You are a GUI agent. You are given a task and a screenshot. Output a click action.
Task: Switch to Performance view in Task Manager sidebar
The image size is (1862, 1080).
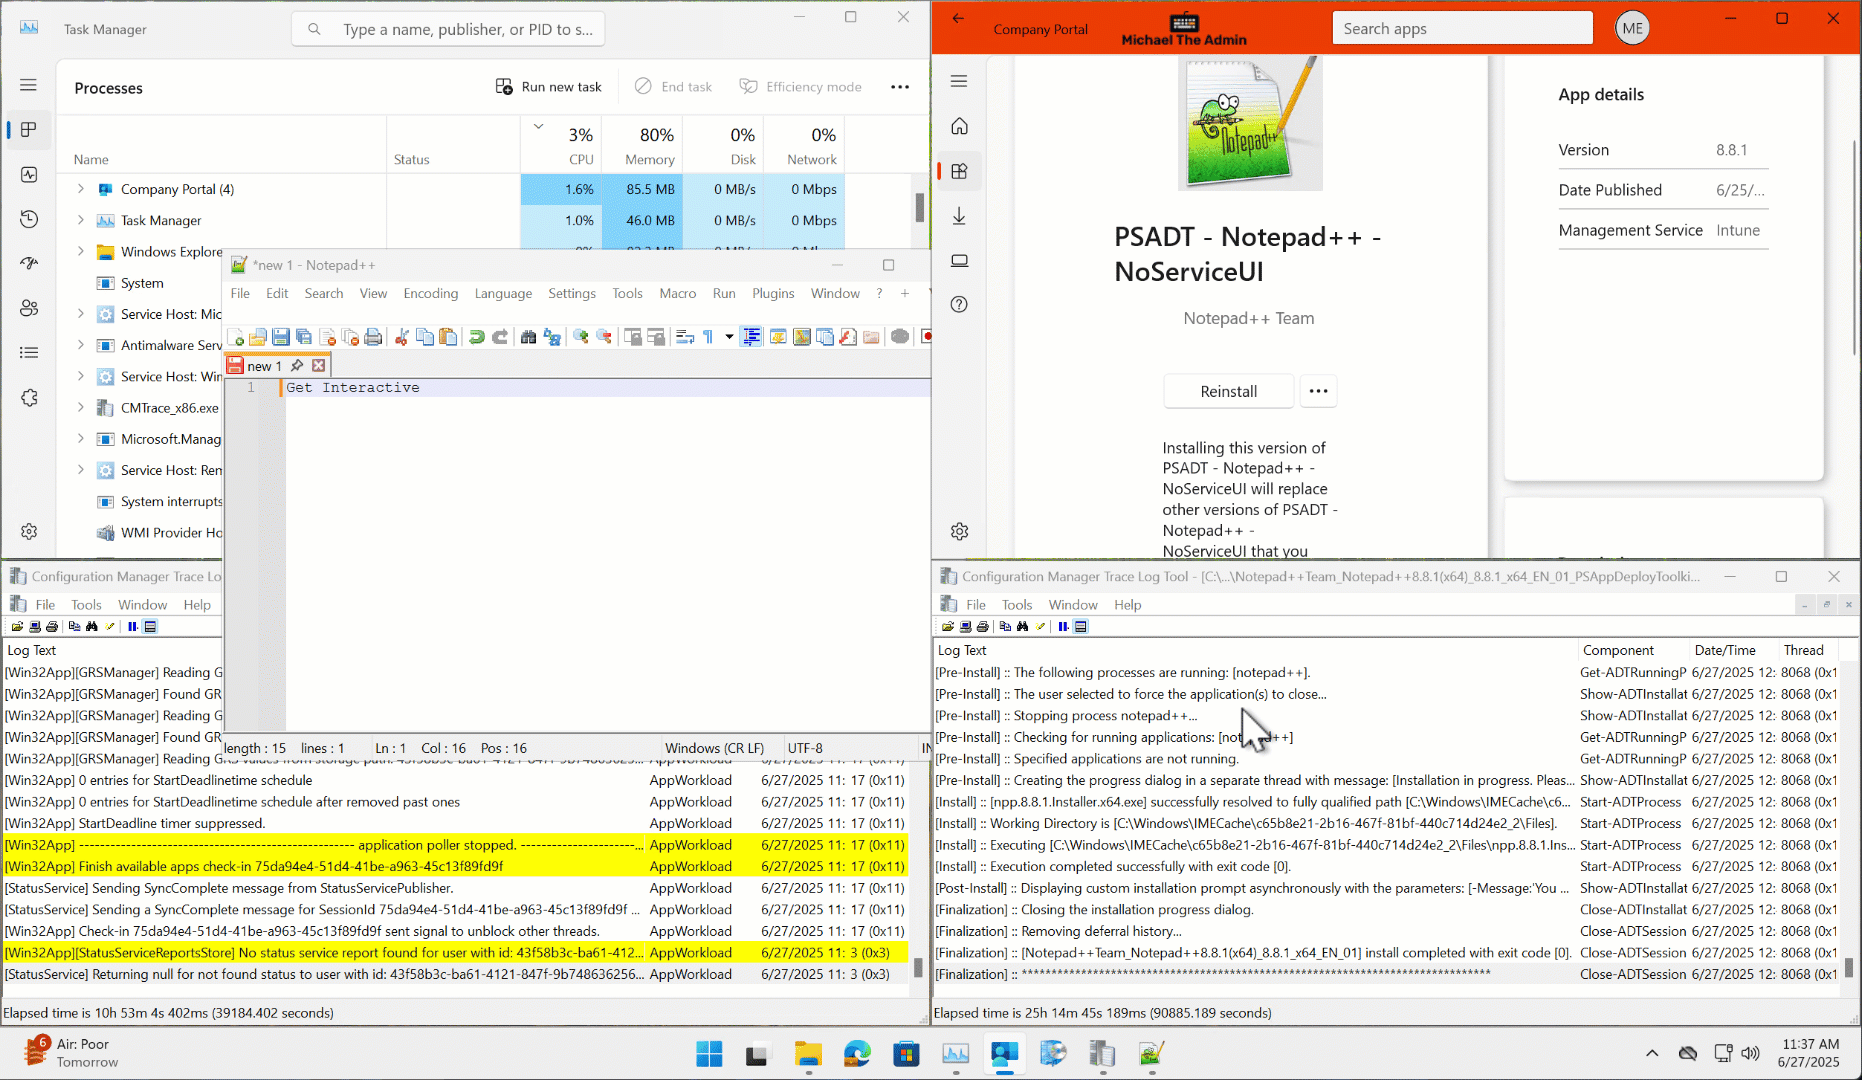(28, 174)
